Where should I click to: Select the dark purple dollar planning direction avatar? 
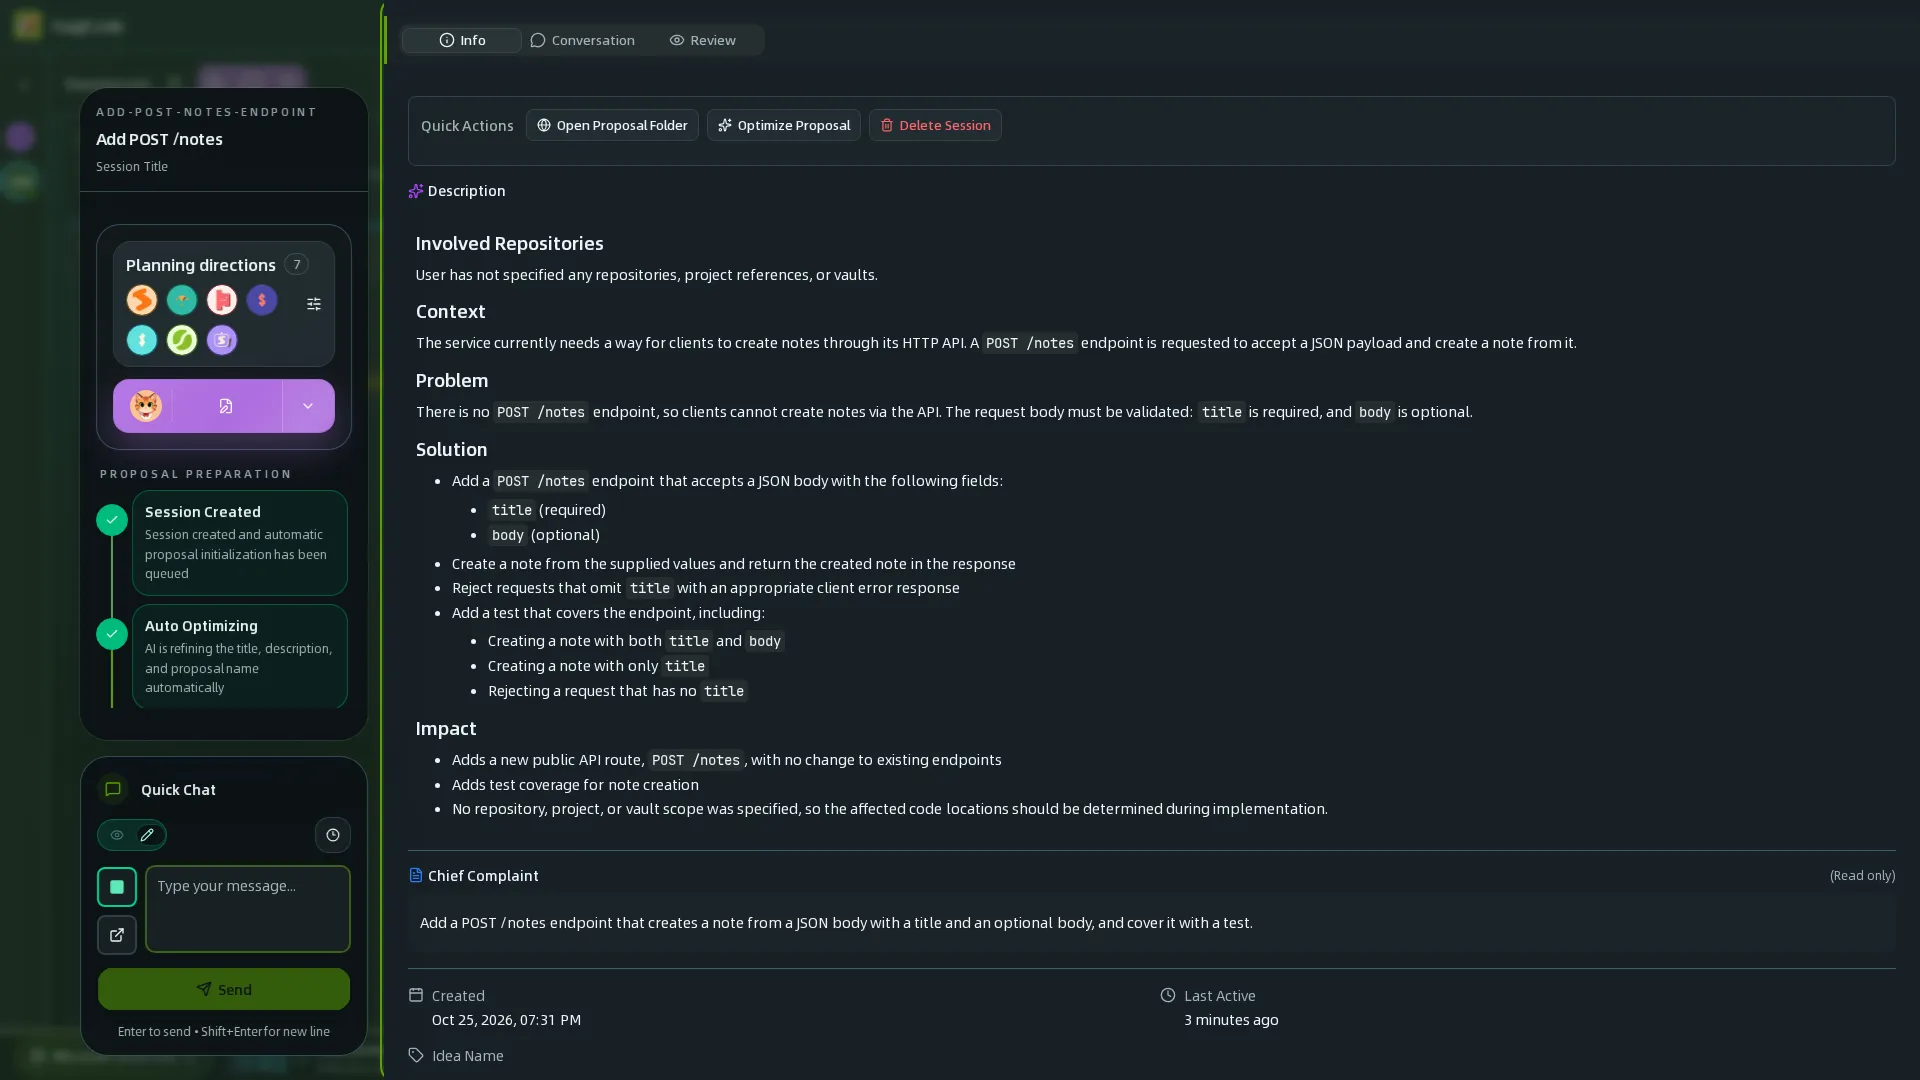tap(261, 300)
